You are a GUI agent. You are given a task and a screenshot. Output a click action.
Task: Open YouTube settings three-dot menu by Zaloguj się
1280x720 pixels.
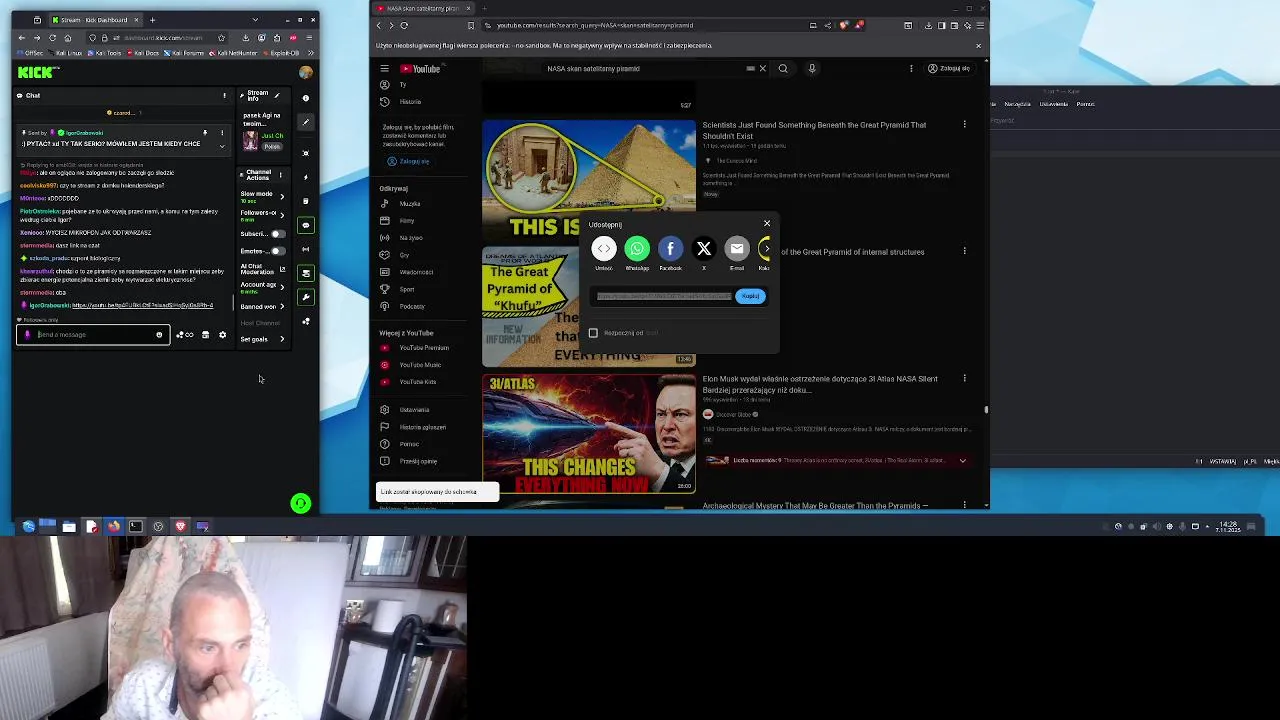pyautogui.click(x=911, y=69)
